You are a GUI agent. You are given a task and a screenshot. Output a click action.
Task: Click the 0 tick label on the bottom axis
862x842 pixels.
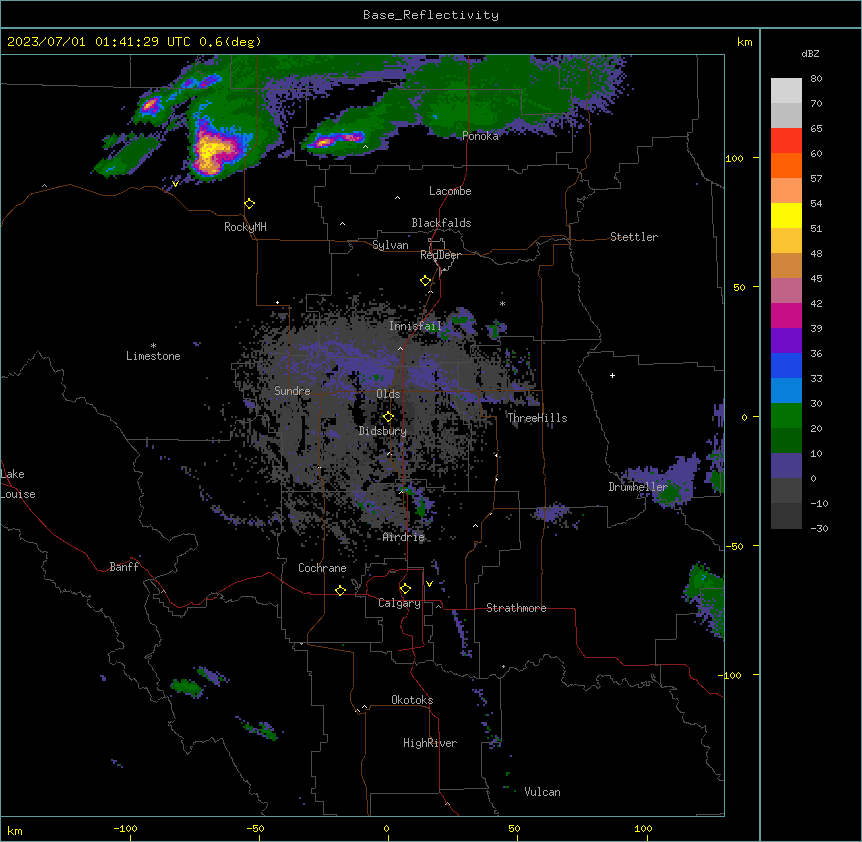[386, 828]
